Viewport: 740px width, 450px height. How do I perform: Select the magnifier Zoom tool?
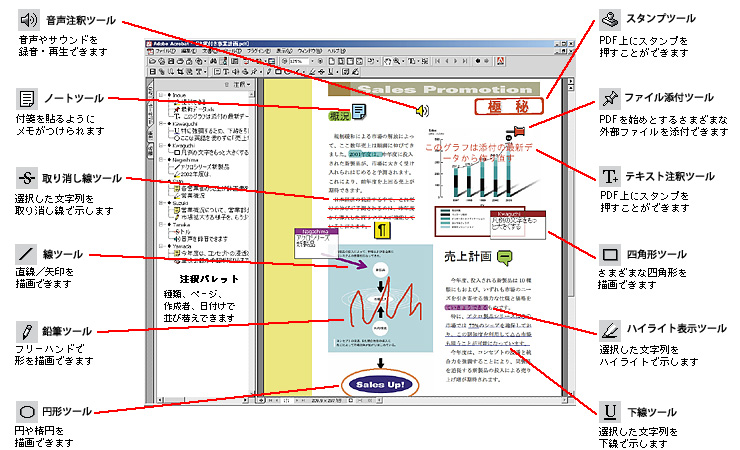[x=396, y=61]
